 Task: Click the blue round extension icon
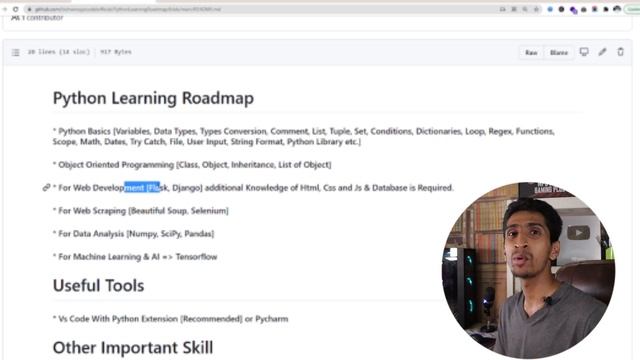pos(550,9)
